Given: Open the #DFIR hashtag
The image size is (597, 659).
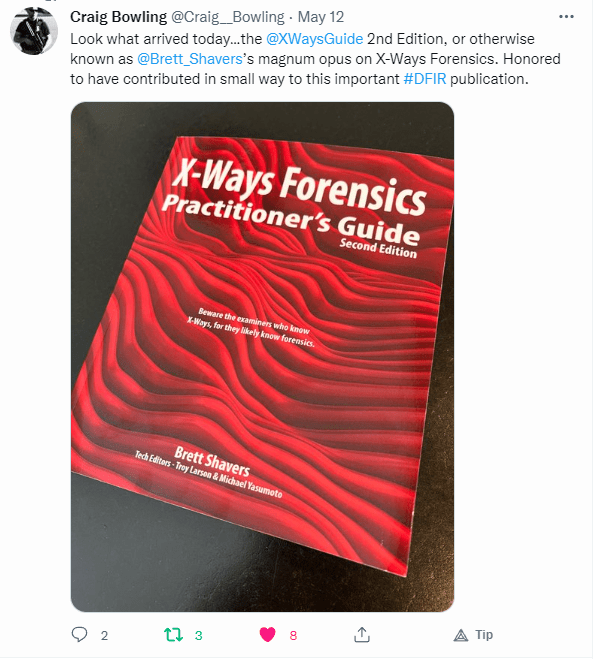Looking at the screenshot, I should coord(425,79).
